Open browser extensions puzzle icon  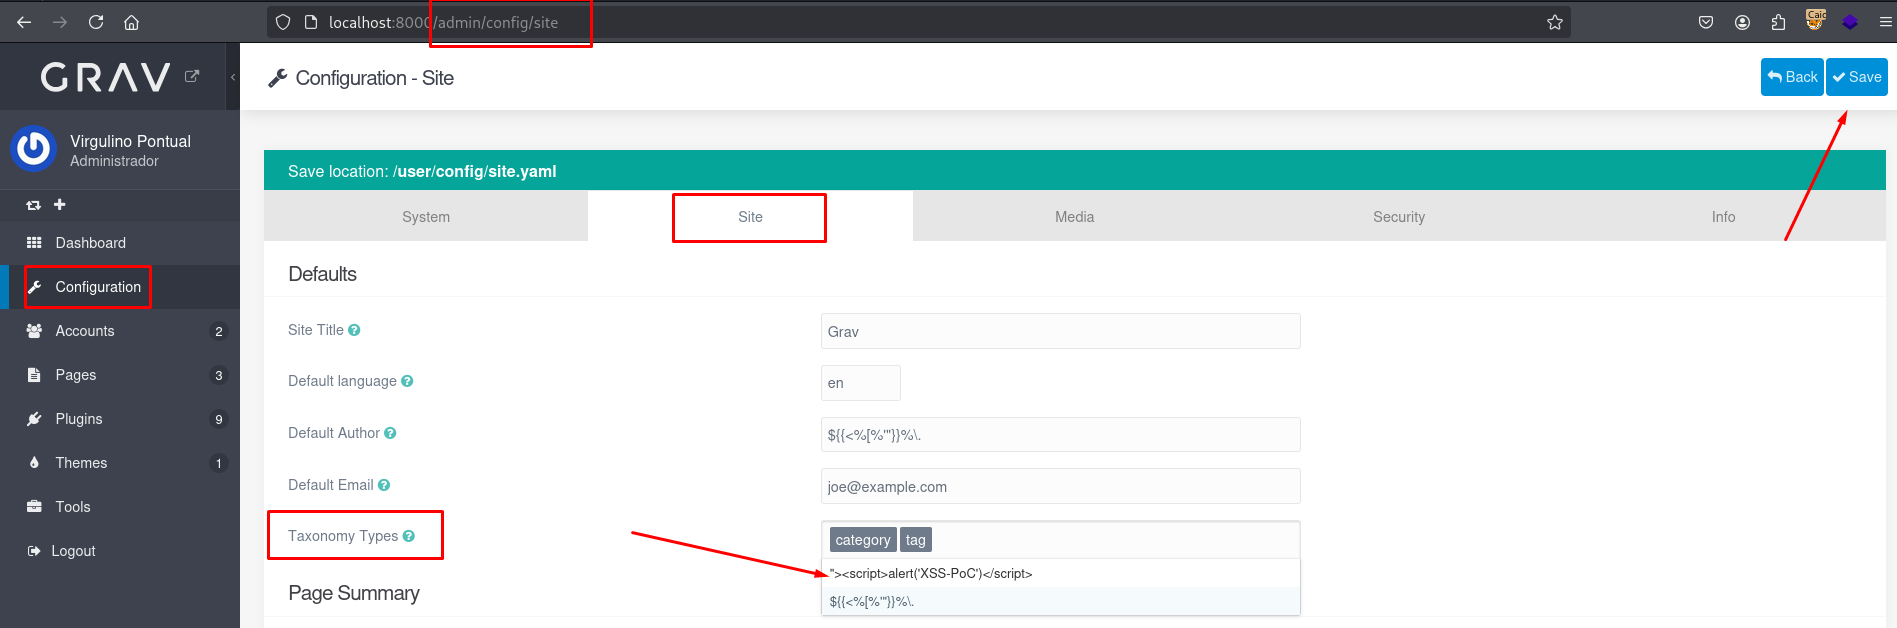(1778, 22)
